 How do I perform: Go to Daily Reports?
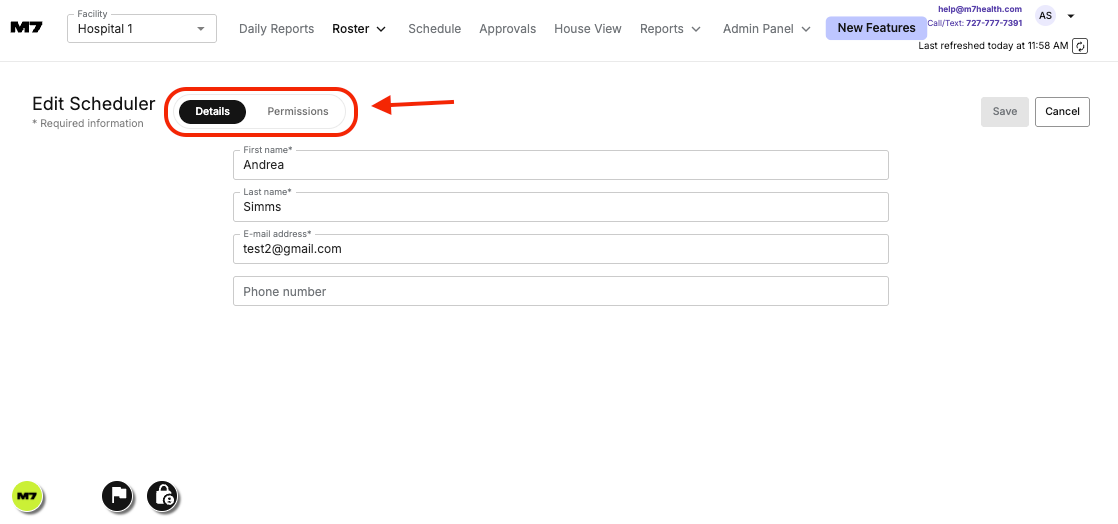click(276, 29)
